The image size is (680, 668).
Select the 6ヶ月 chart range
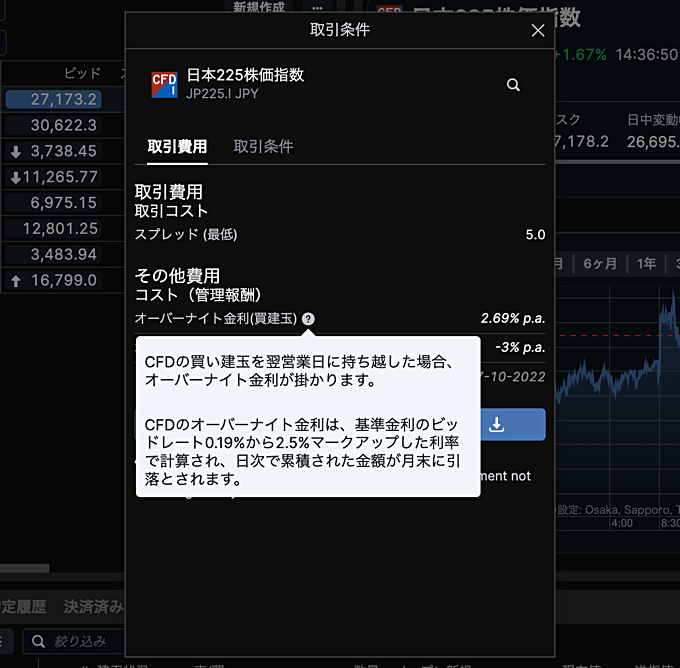point(600,263)
